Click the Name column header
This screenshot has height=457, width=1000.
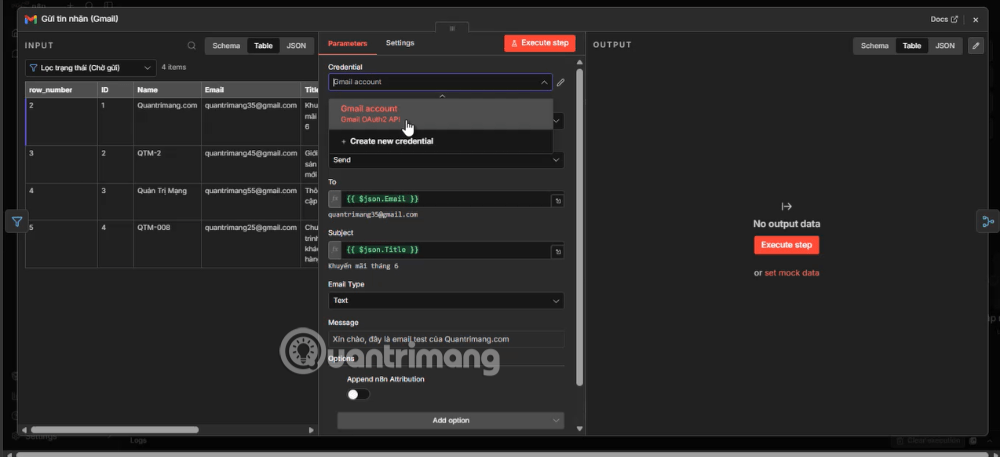[167, 90]
